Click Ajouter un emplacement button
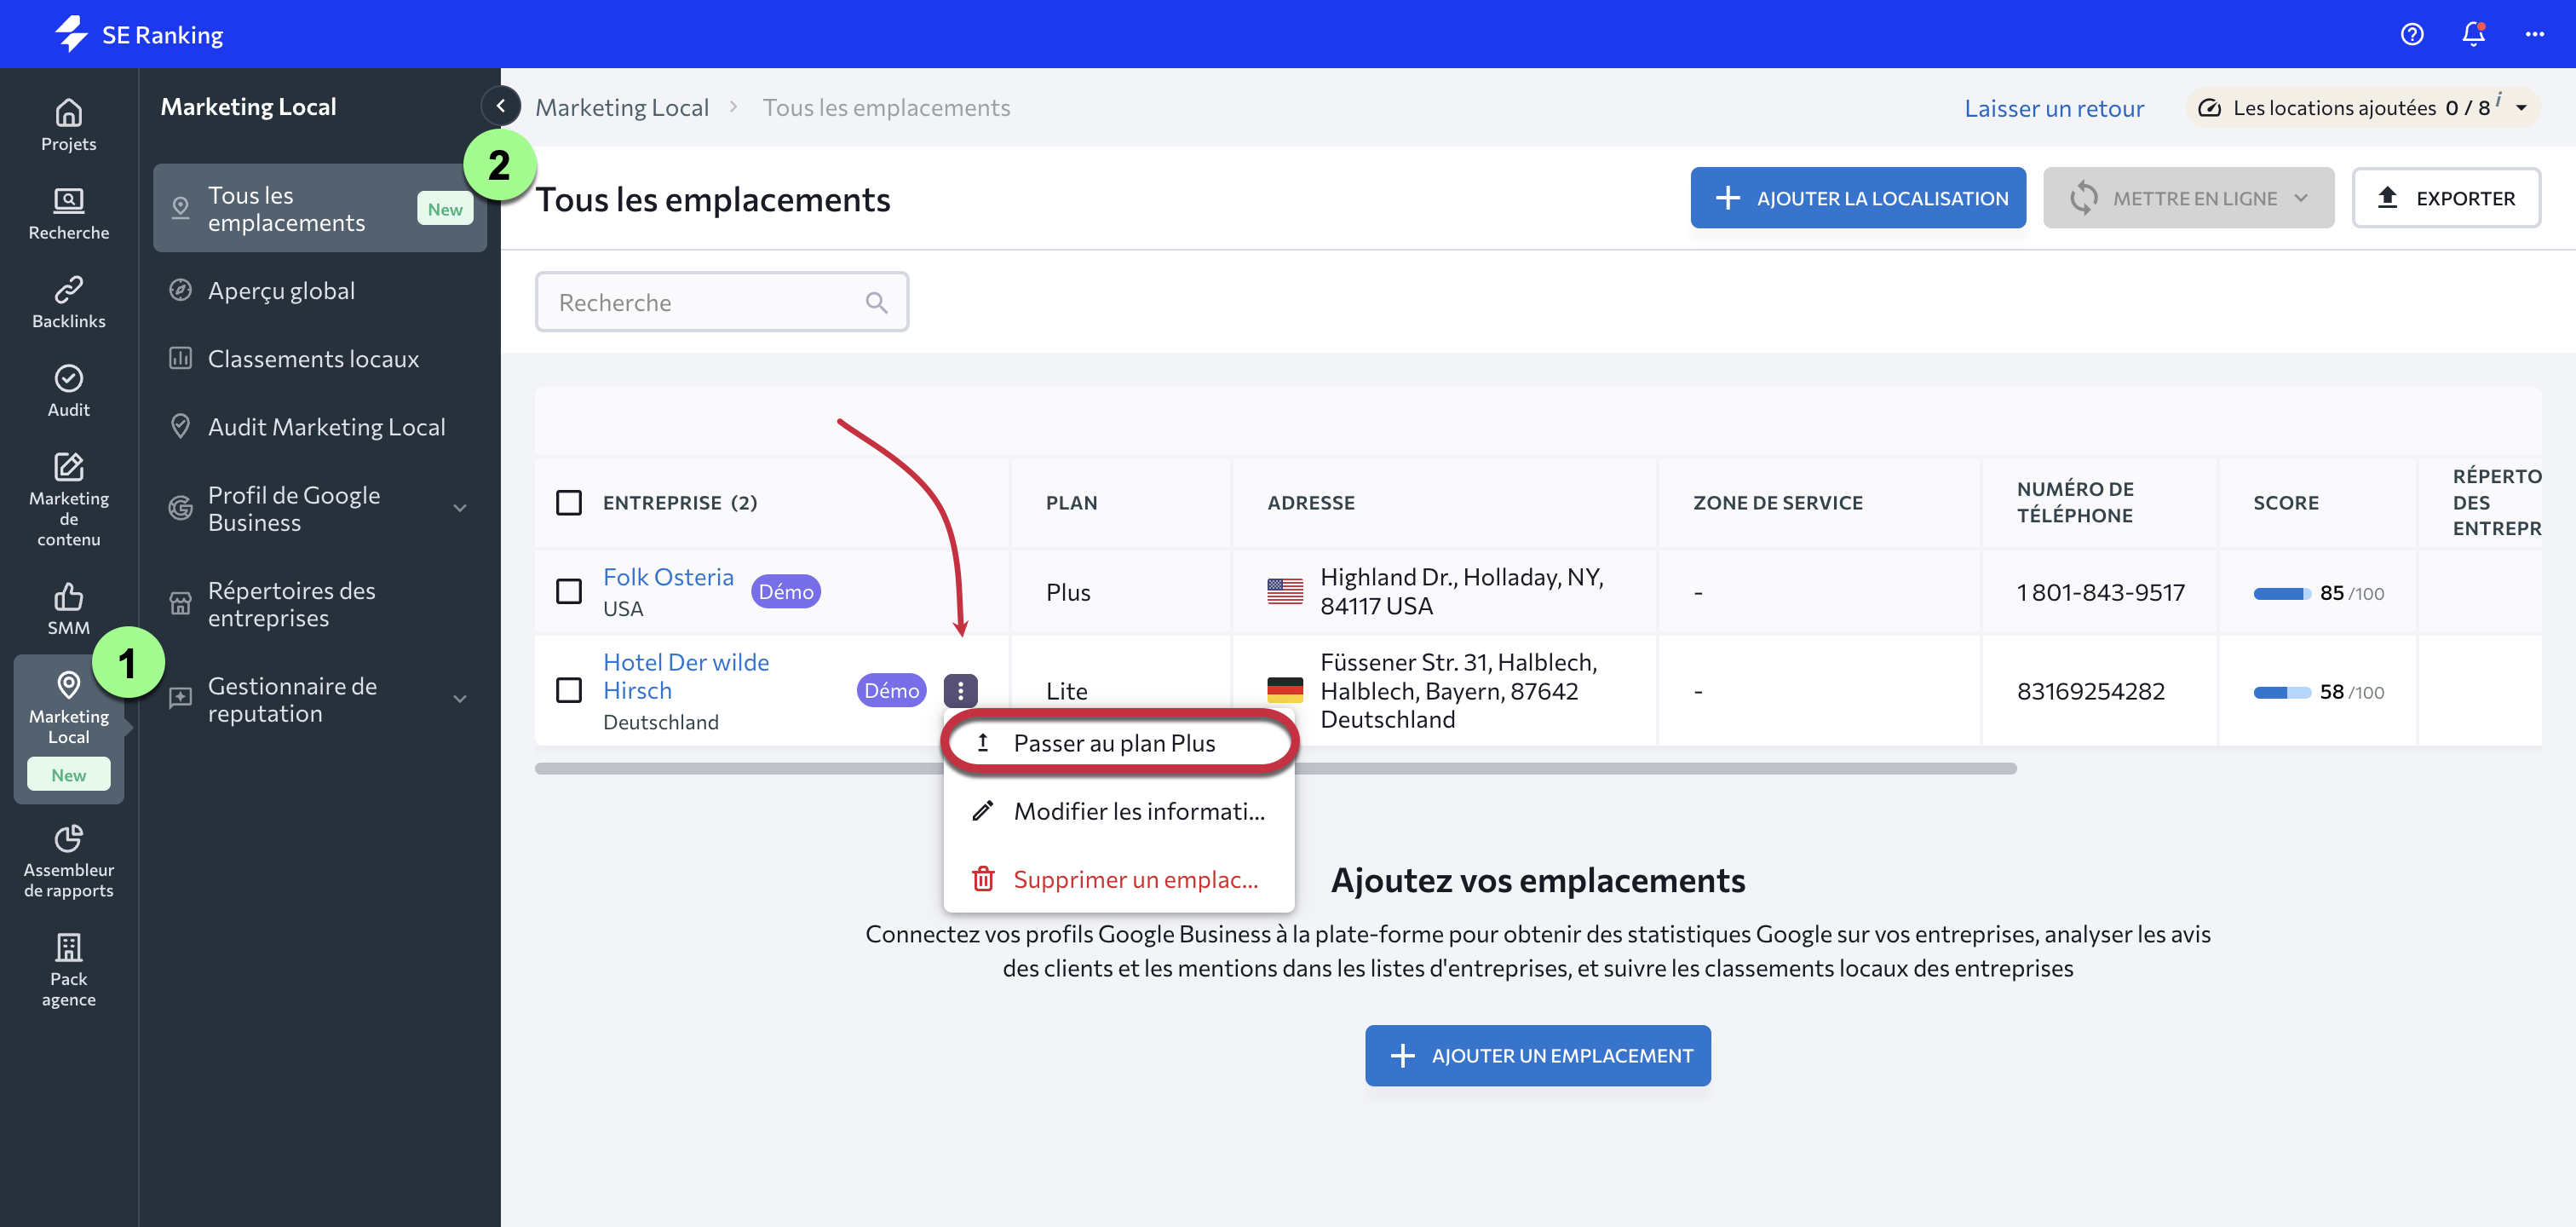Image resolution: width=2576 pixels, height=1227 pixels. (x=1538, y=1055)
